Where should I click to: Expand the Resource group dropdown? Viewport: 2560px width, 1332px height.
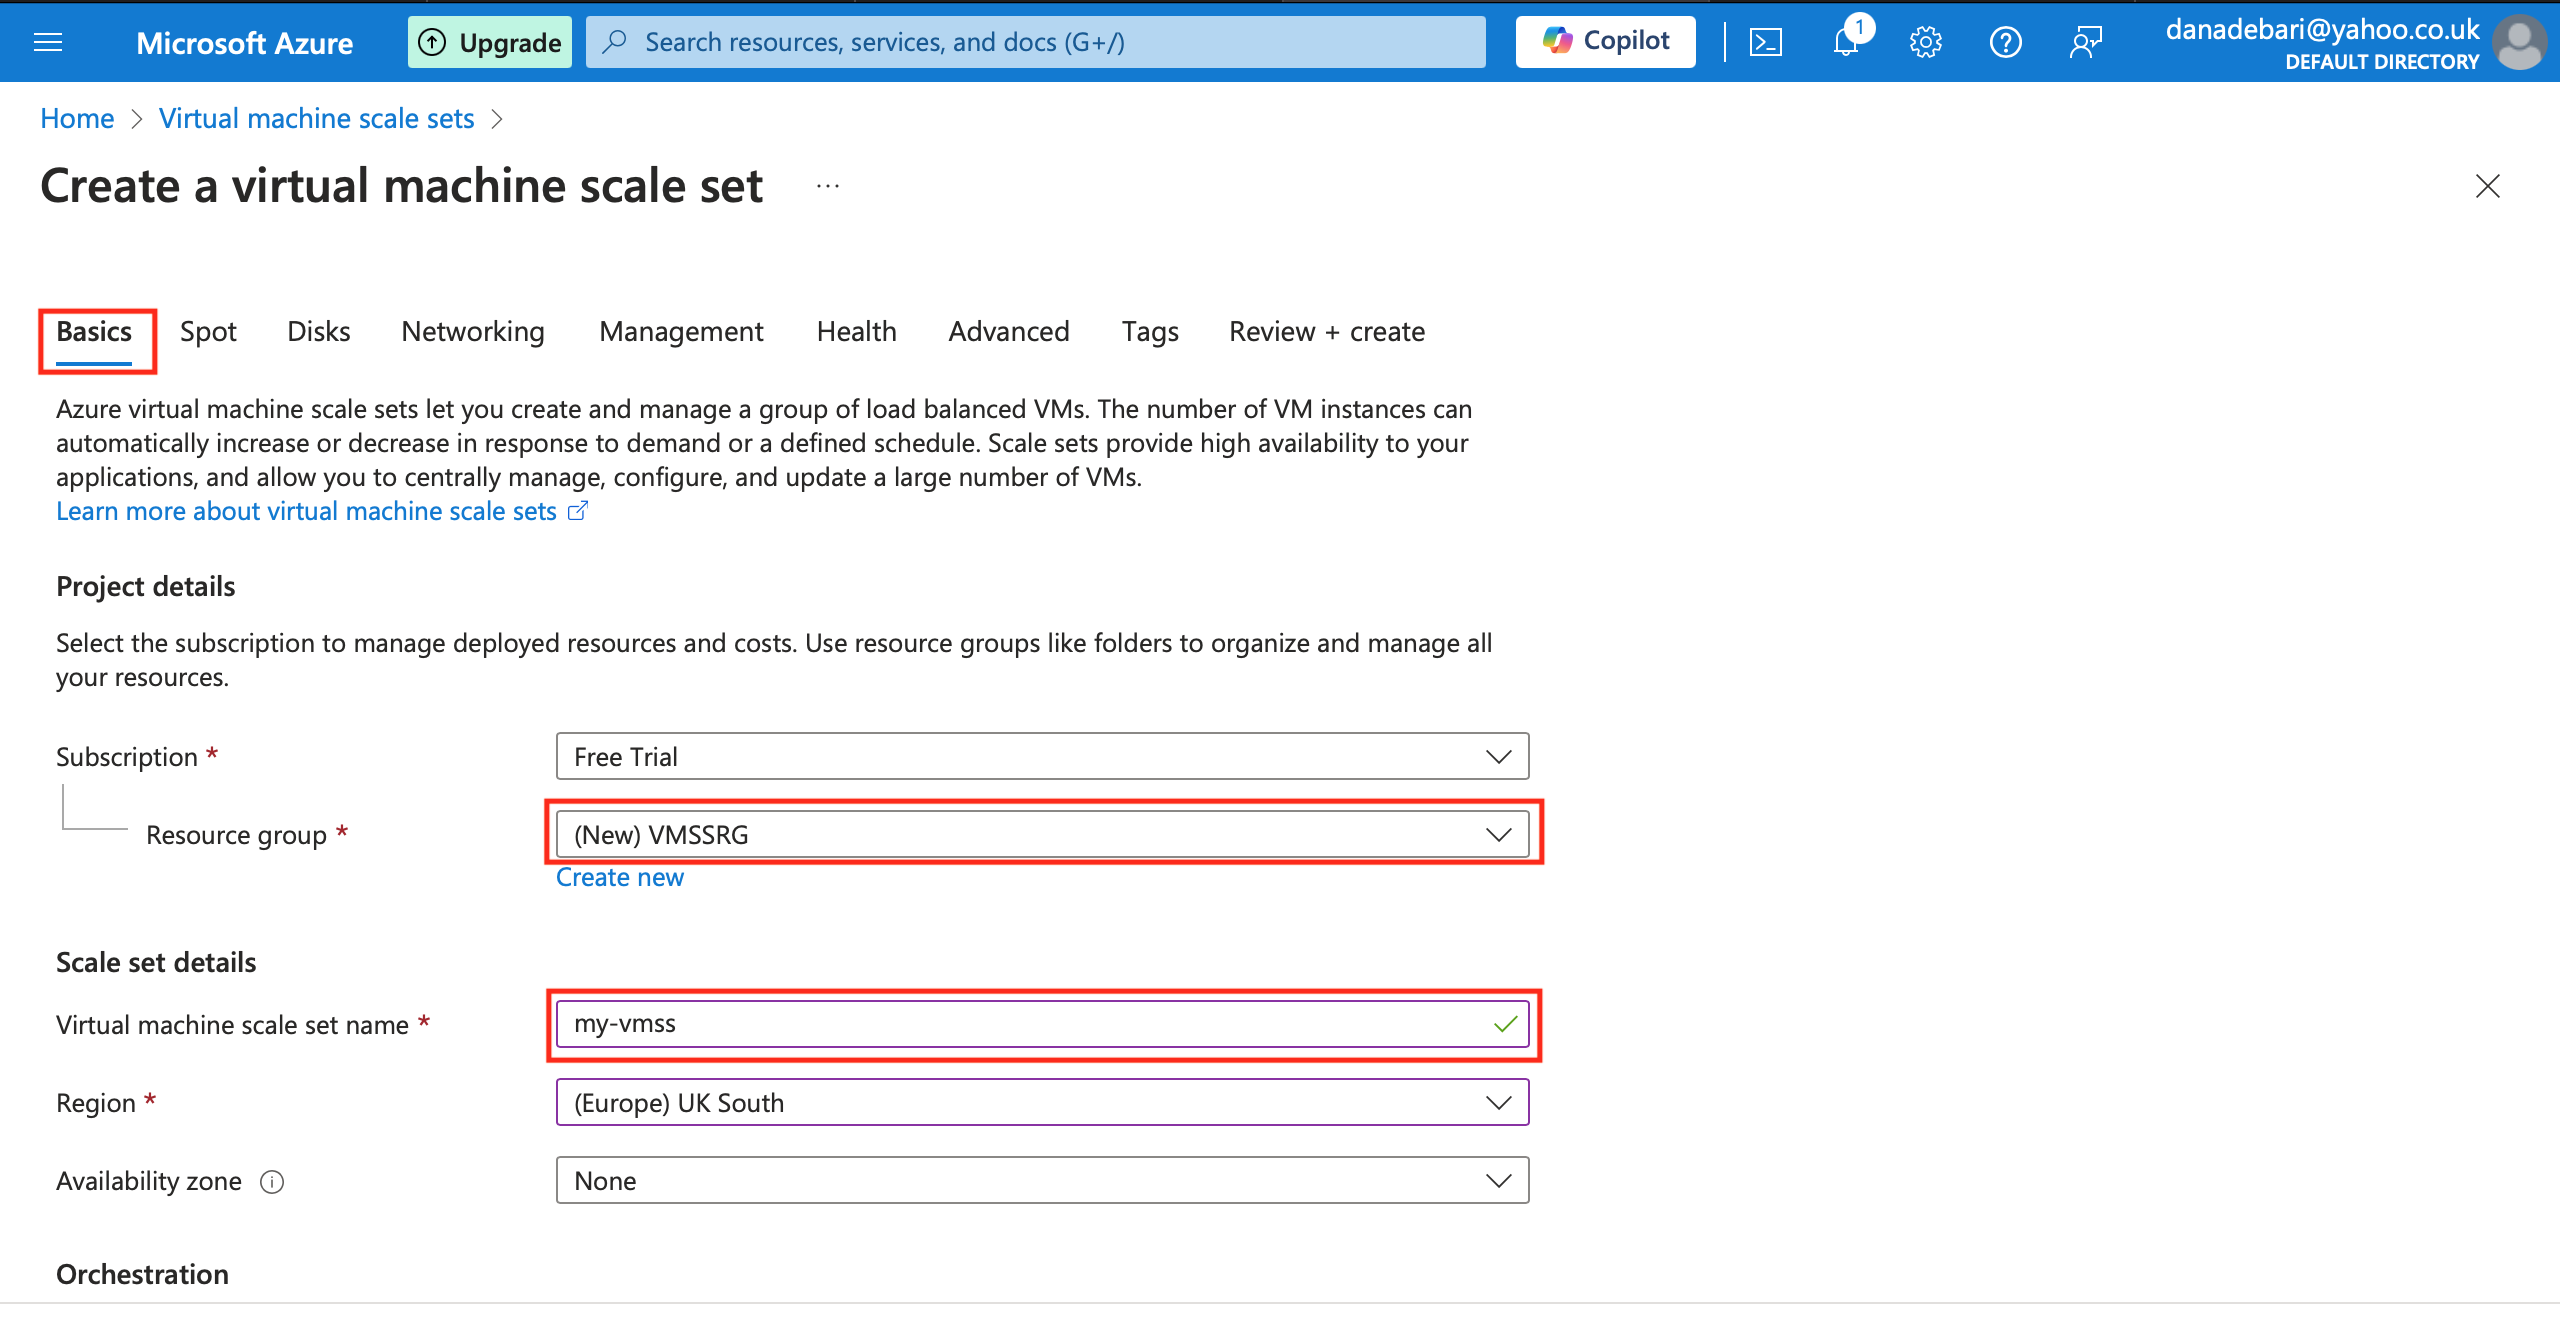(1042, 835)
